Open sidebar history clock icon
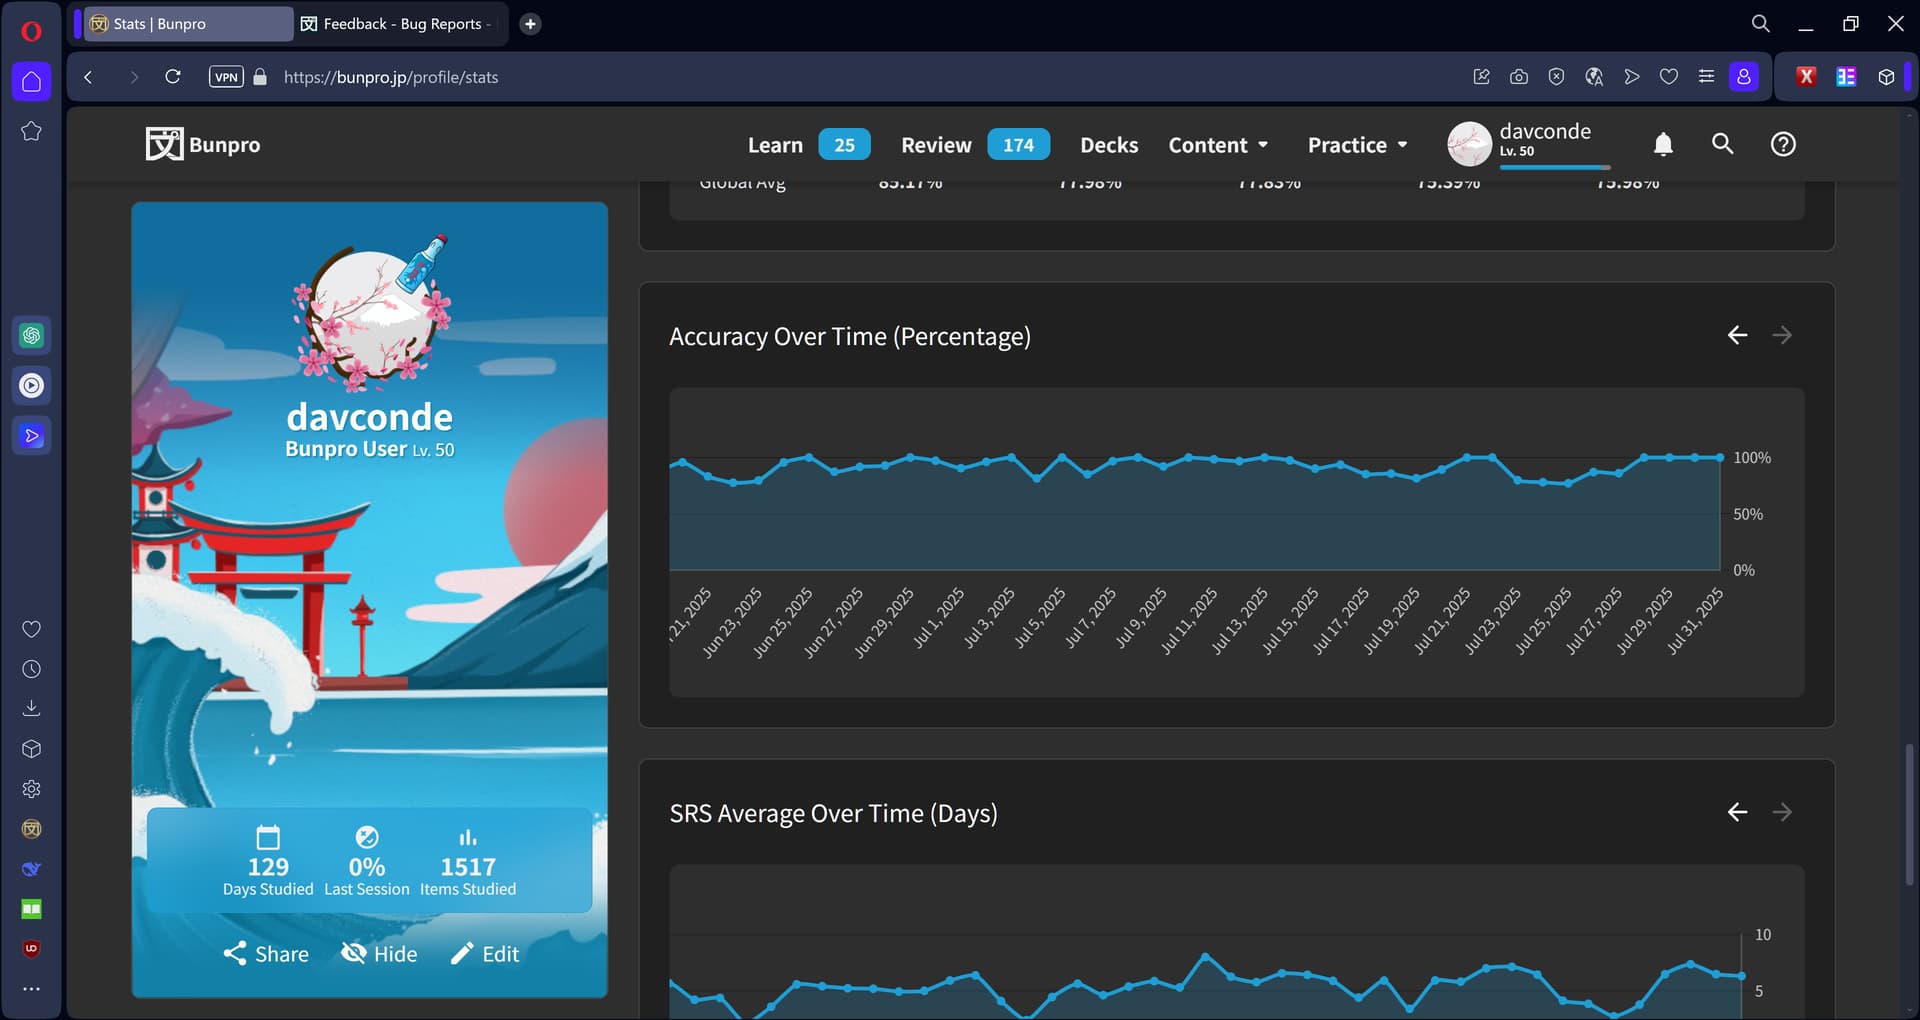Screen dimensions: 1920x1020 [31, 669]
